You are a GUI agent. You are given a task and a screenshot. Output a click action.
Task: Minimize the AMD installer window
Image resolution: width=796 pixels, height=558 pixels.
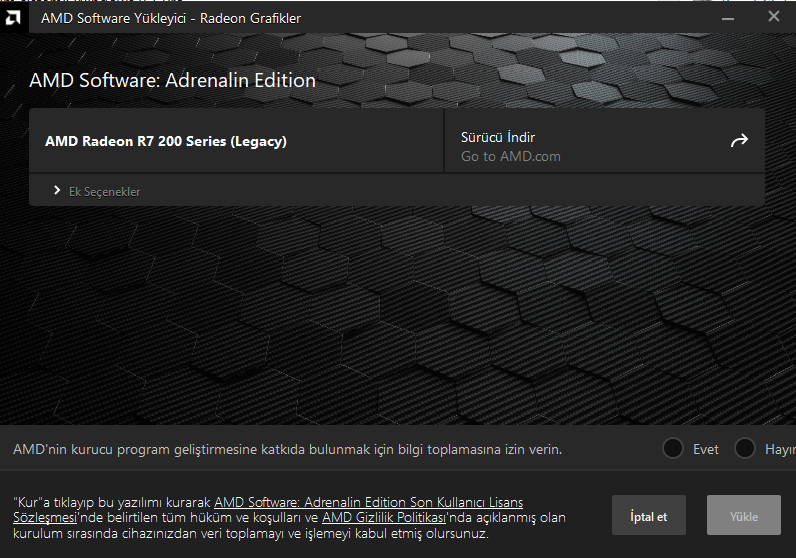point(728,18)
